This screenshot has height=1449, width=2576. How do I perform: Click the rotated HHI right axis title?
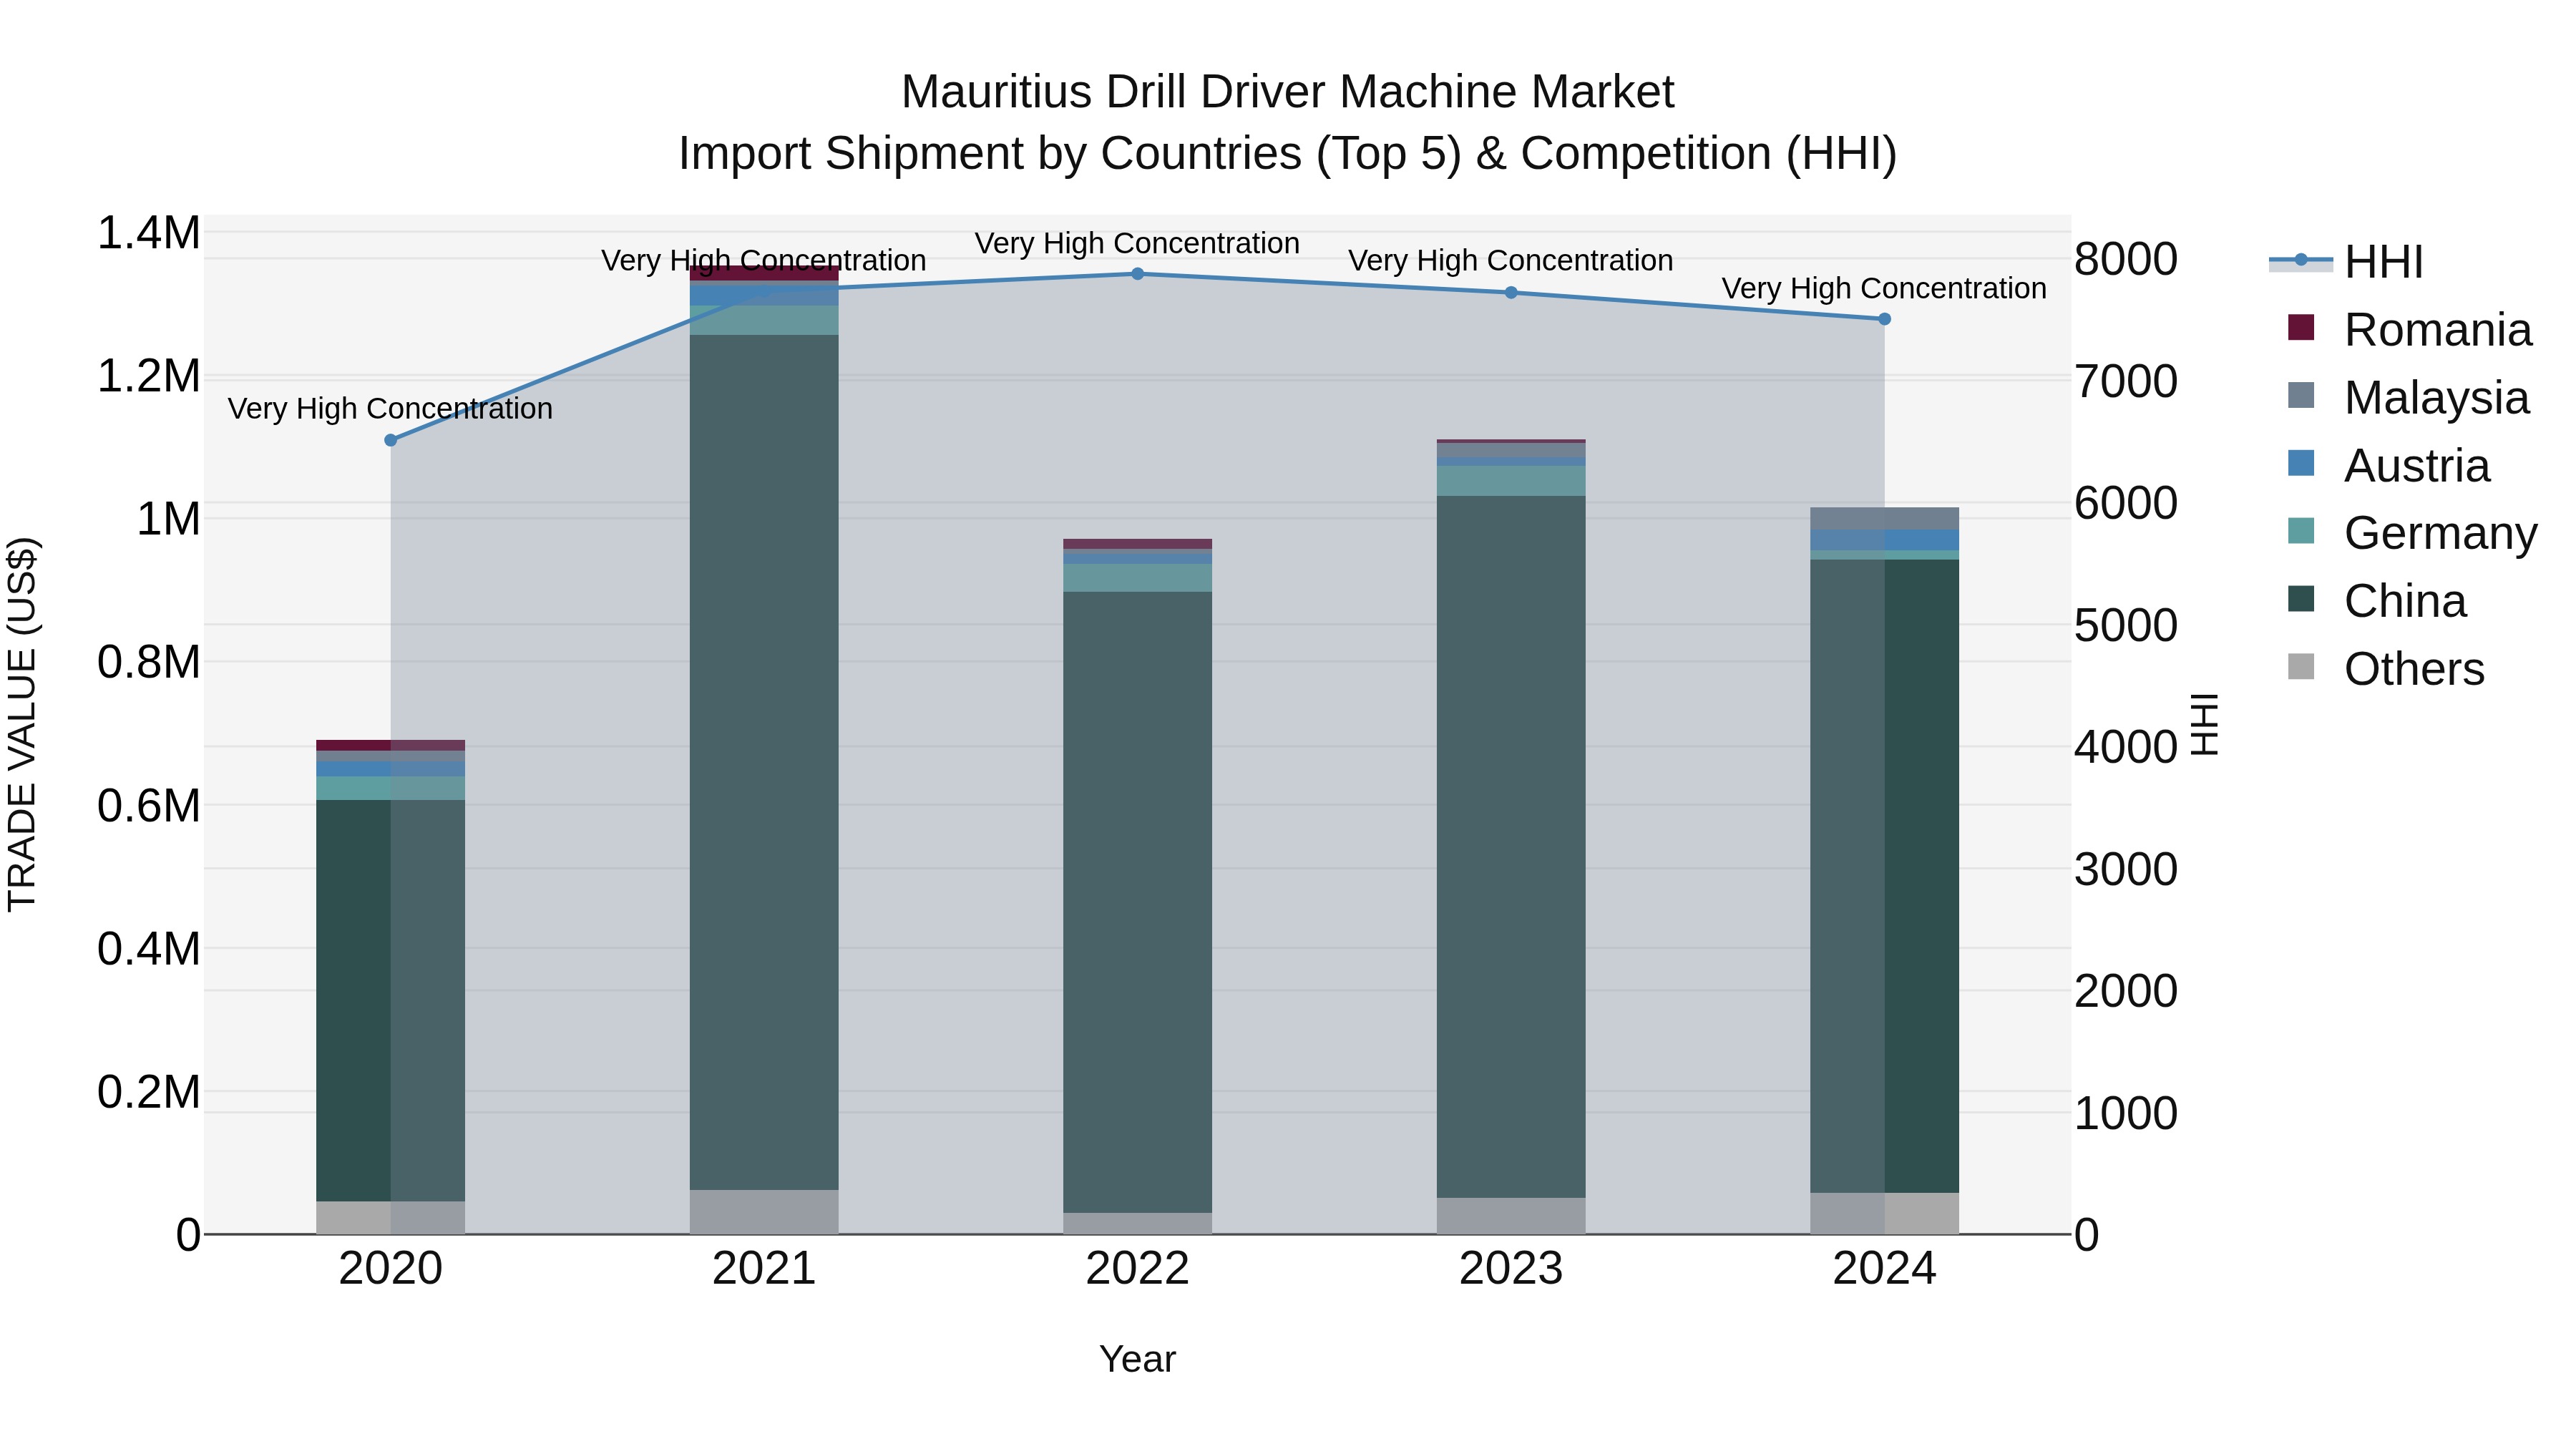[x=2204, y=724]
